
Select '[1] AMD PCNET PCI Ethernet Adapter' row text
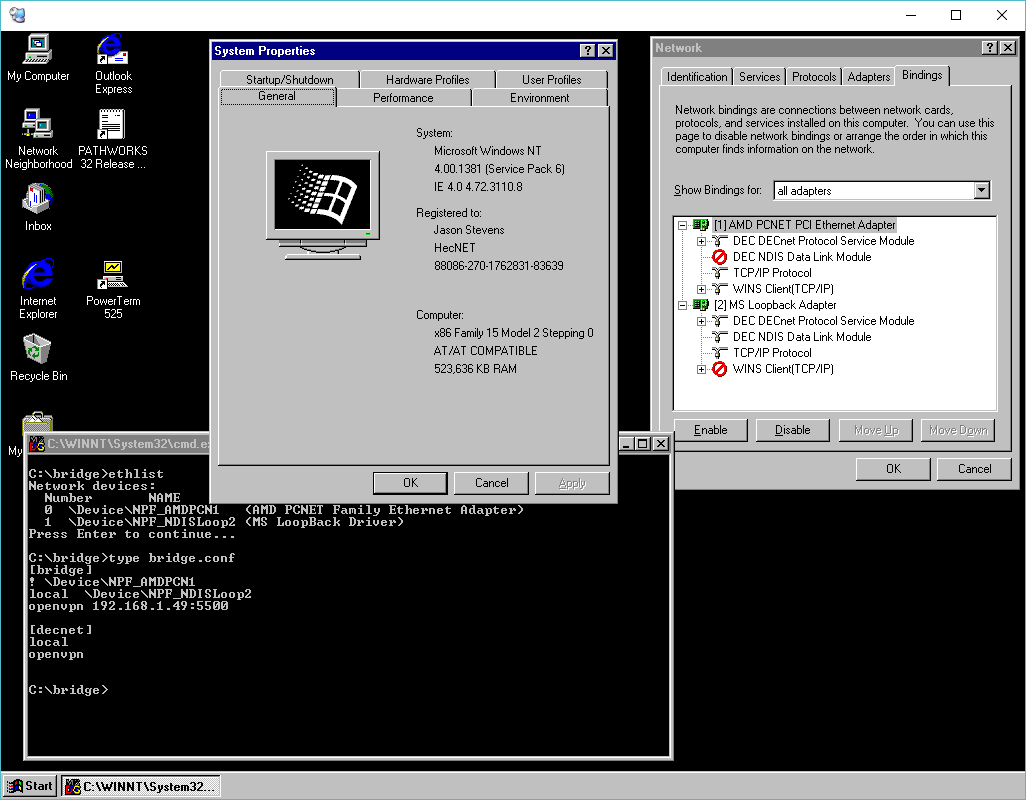point(804,225)
